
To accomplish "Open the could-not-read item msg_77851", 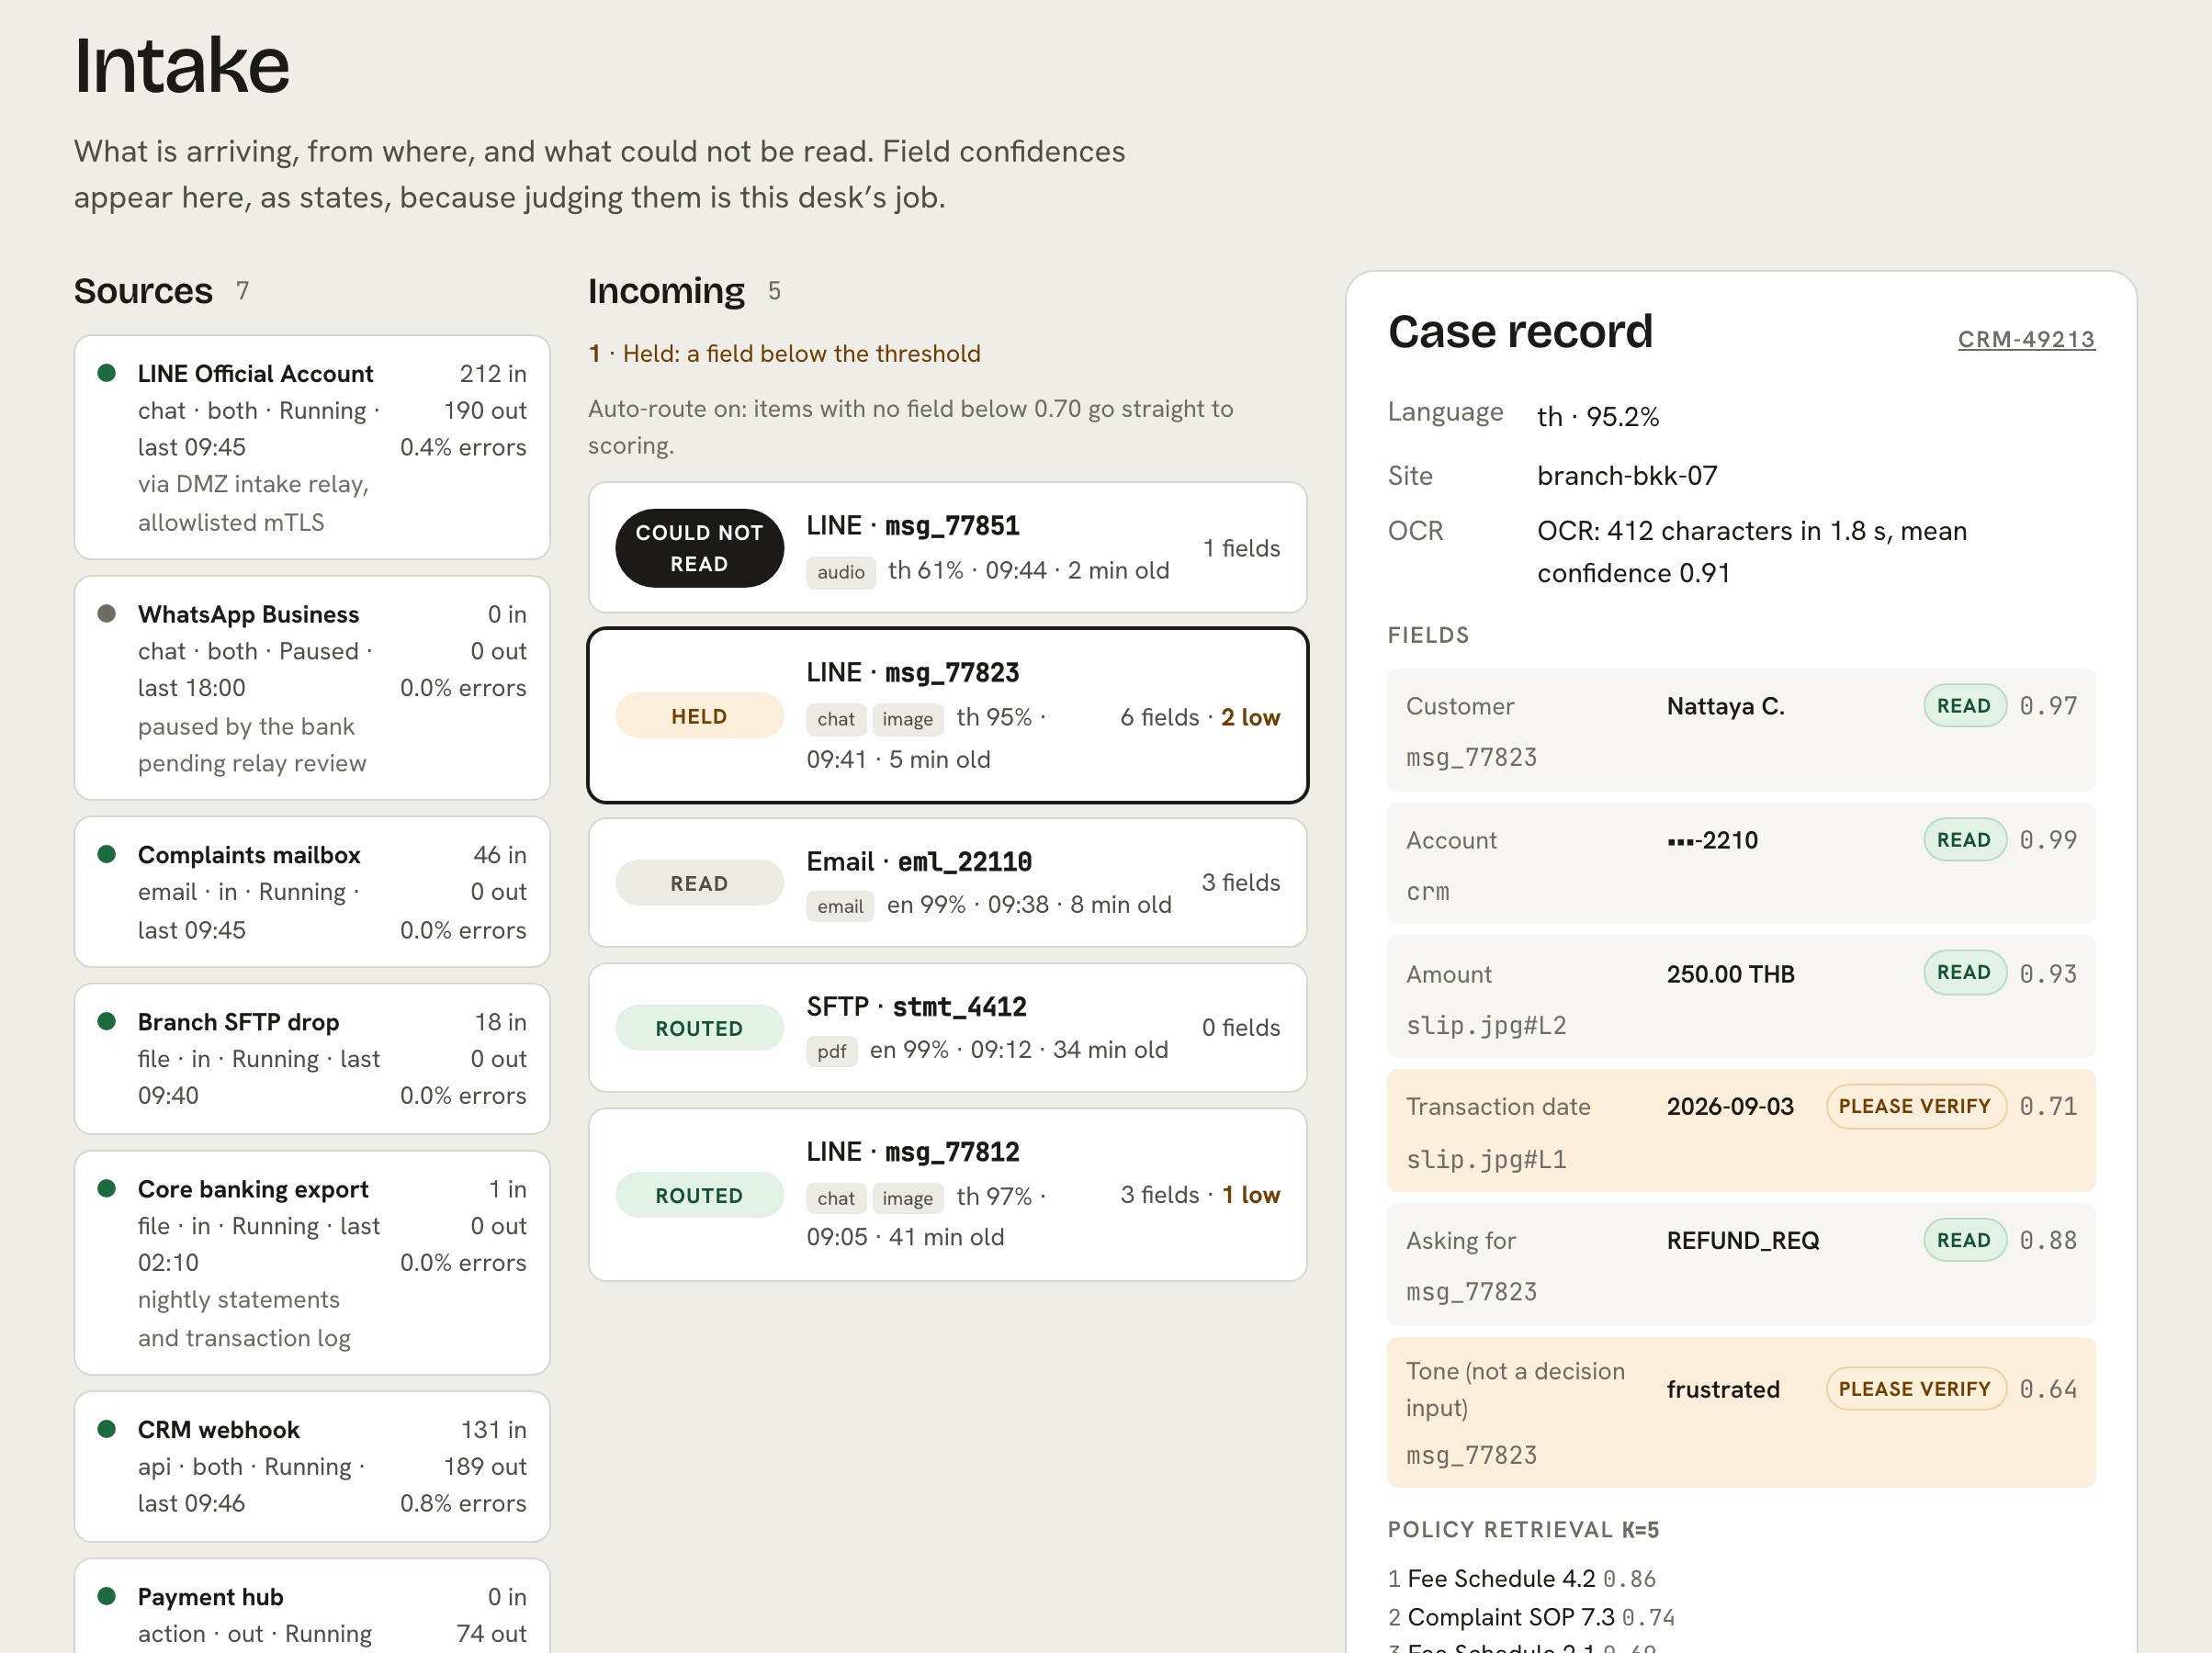I will click(947, 547).
